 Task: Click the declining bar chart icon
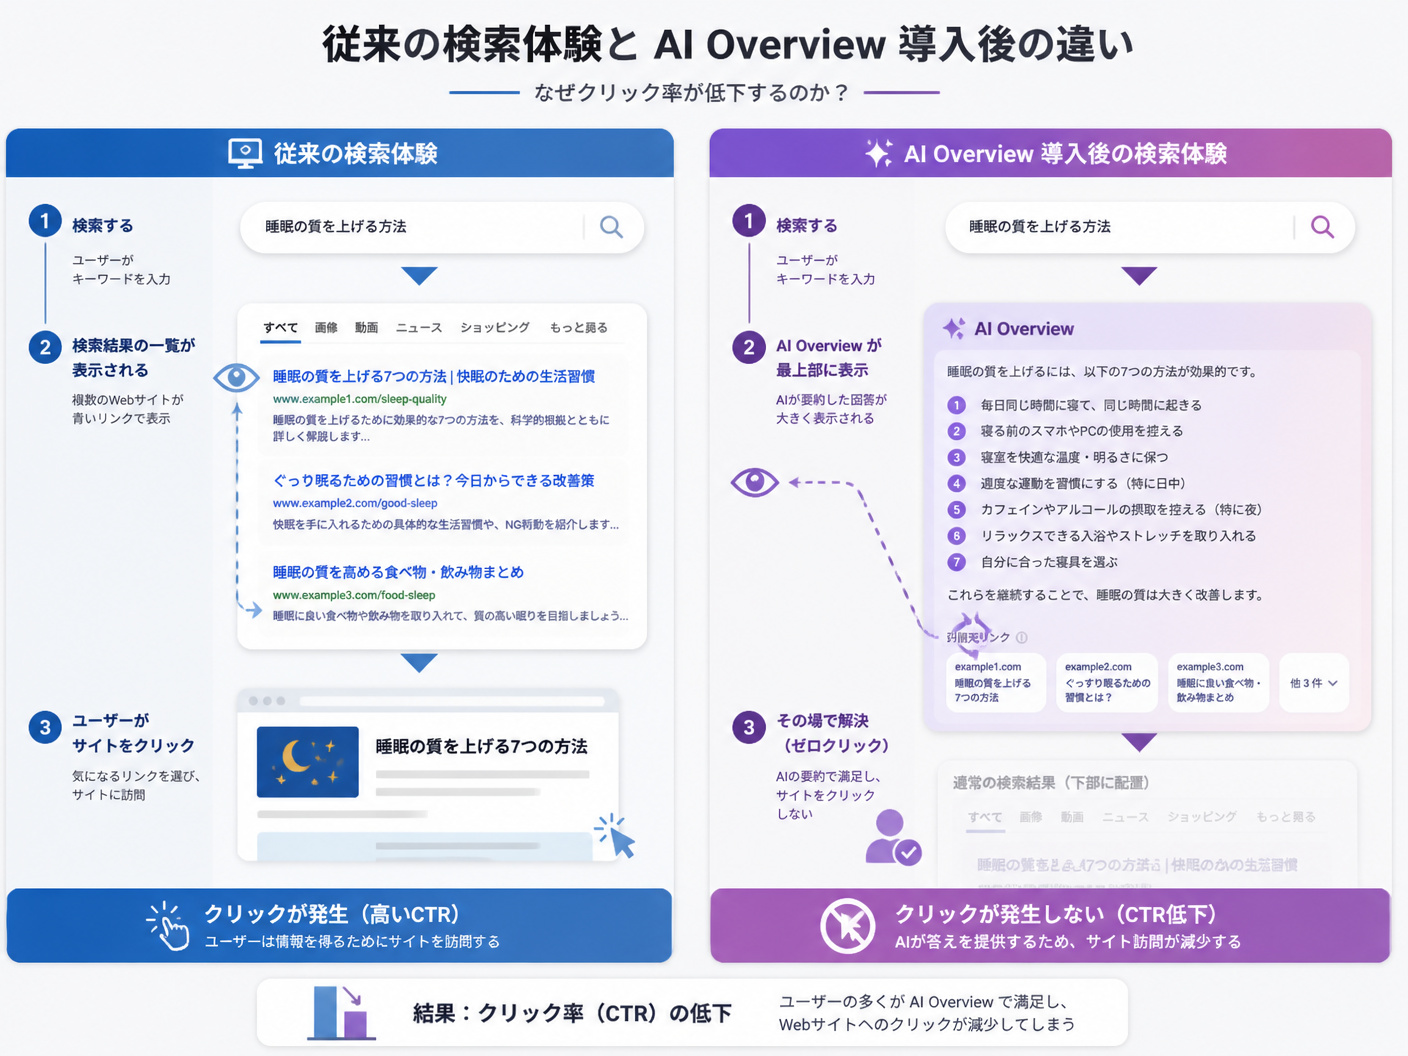[340, 1012]
